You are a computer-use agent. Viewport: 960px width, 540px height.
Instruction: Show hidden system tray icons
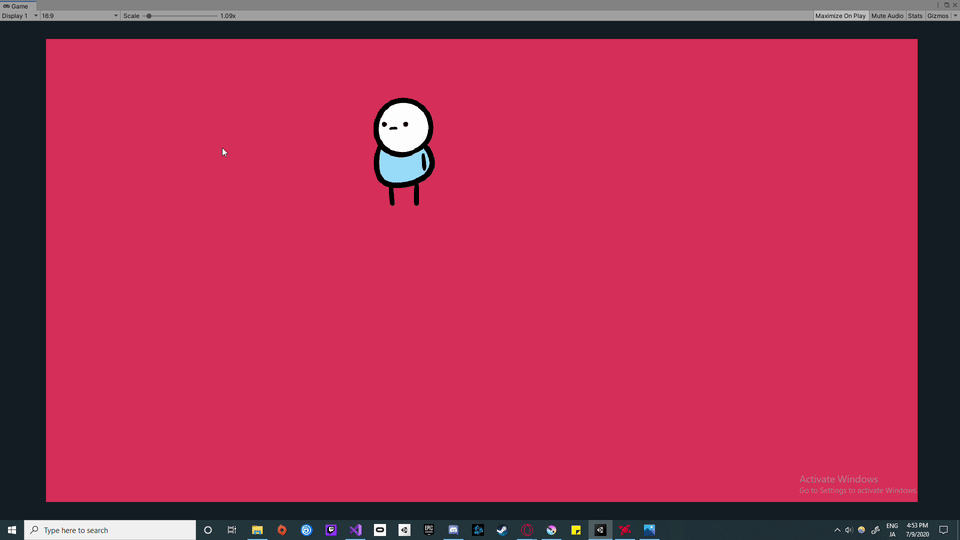click(x=837, y=530)
